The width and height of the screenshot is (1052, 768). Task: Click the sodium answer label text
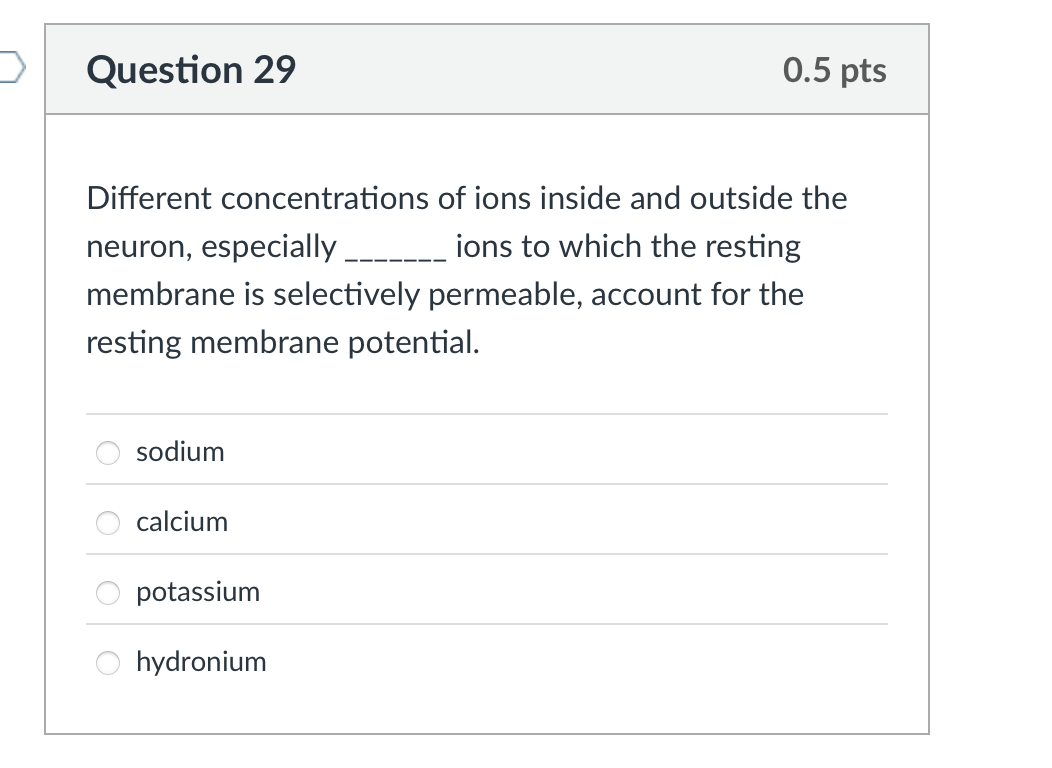tap(180, 451)
